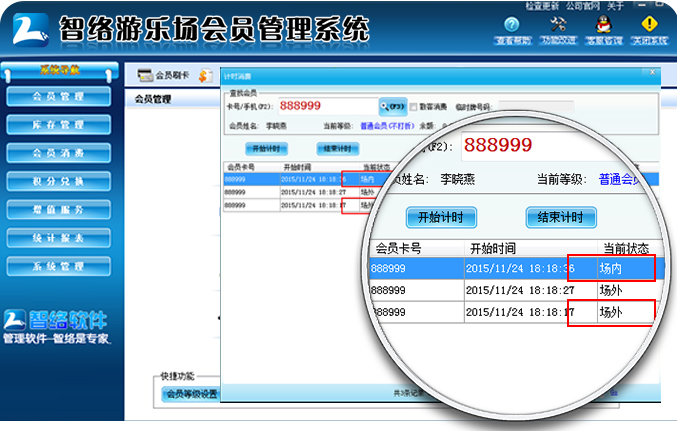Close the 计时消费 dialog with its X
Screen dimensions: 677x431
(652, 72)
